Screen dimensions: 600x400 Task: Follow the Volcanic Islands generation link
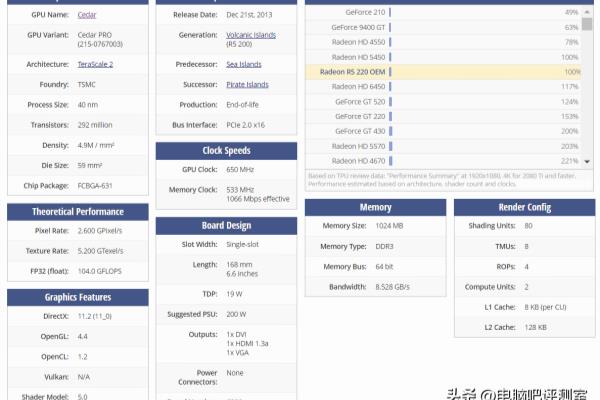pyautogui.click(x=251, y=35)
